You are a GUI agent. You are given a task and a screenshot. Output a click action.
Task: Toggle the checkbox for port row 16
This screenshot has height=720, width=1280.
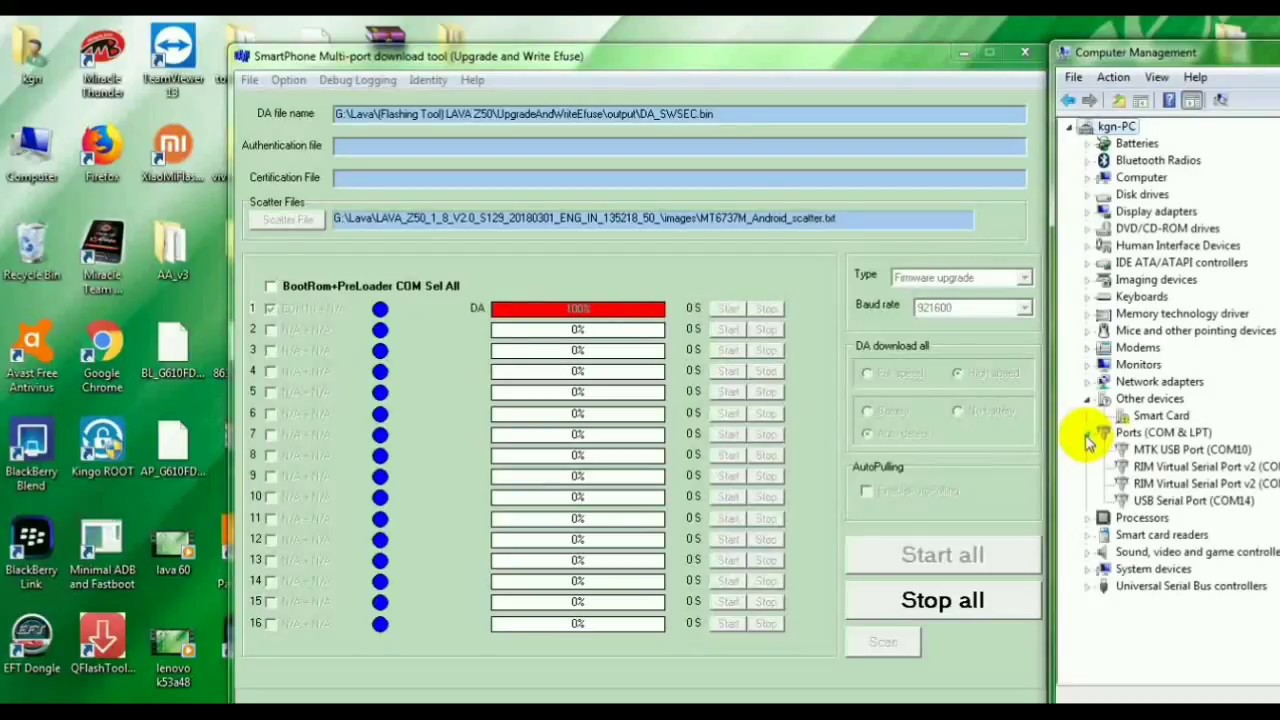click(x=270, y=623)
